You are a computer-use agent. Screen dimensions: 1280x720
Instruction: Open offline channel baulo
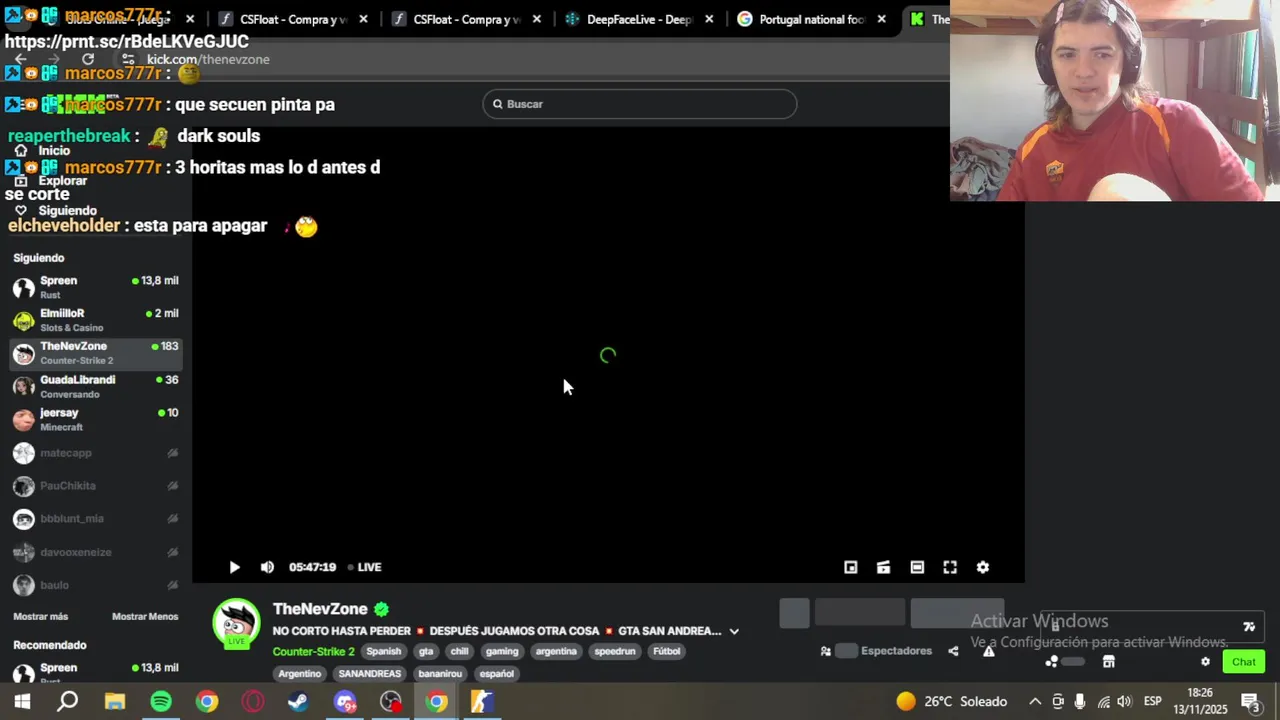[96, 585]
